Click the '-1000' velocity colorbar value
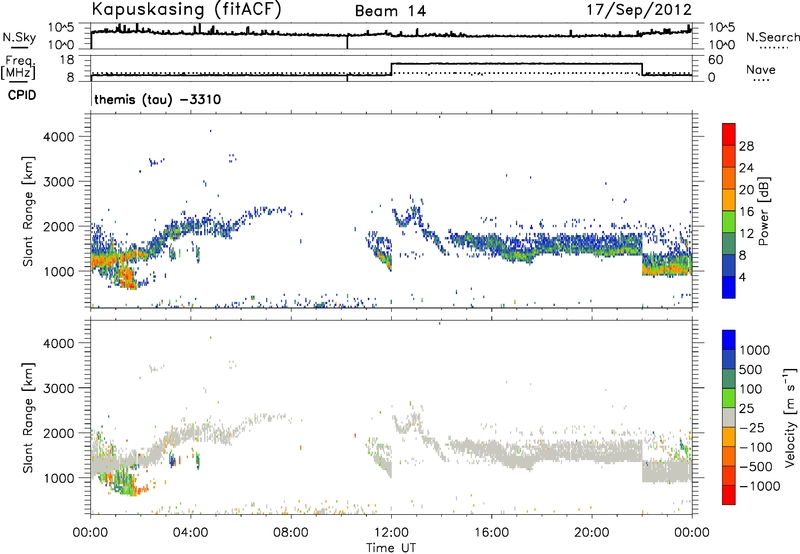The height and width of the screenshot is (554, 800). pyautogui.click(x=760, y=486)
